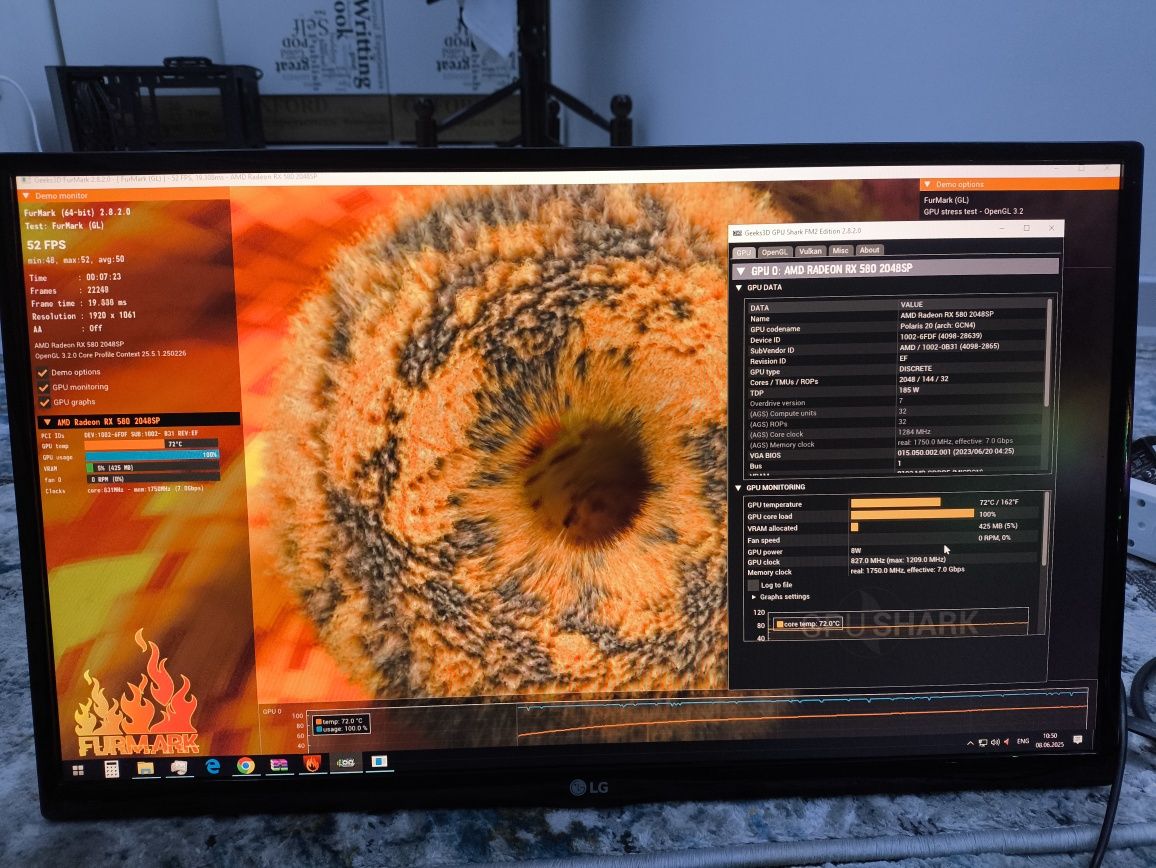The image size is (1156, 868).
Task: Open the WinRAR taskbar icon
Action: [279, 765]
